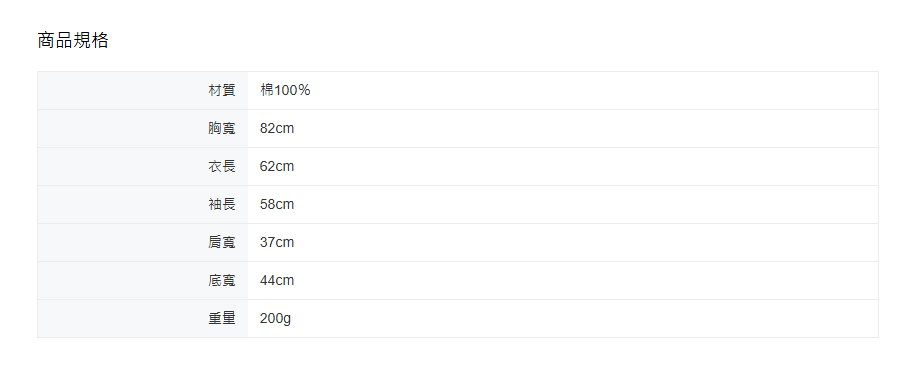Click the 82cm chest width value
Screen dimensions: 917x389
(277, 129)
